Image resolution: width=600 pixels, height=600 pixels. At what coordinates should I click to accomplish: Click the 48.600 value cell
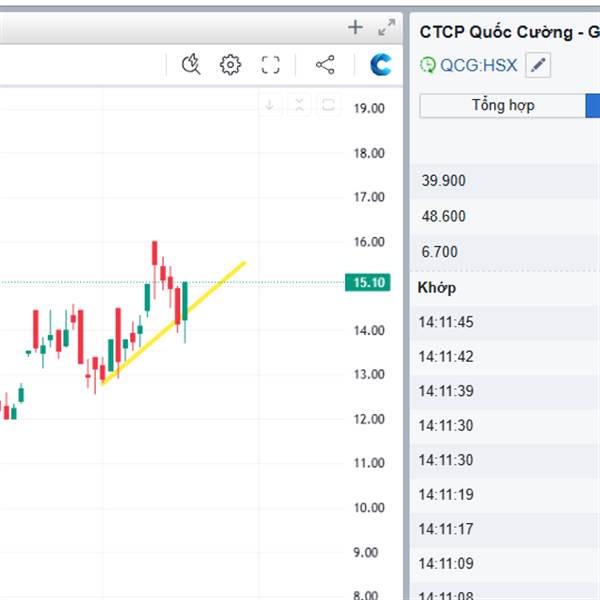443,216
